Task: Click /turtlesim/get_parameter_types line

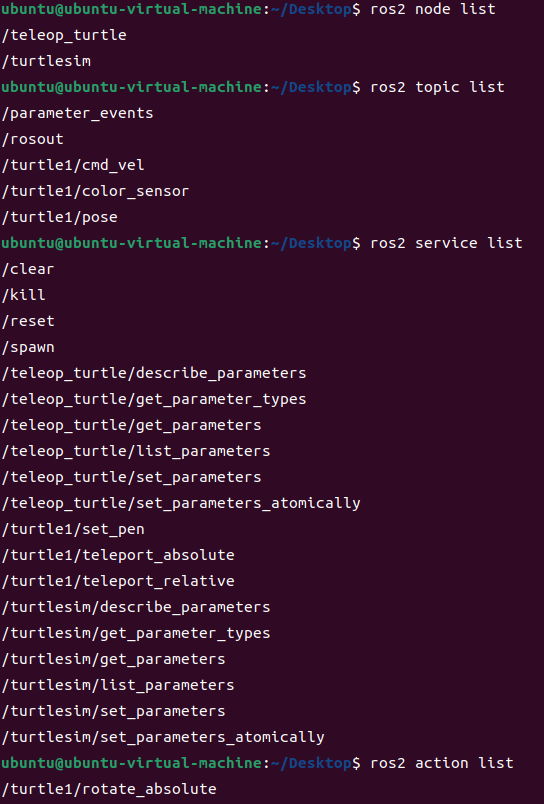Action: (136, 633)
